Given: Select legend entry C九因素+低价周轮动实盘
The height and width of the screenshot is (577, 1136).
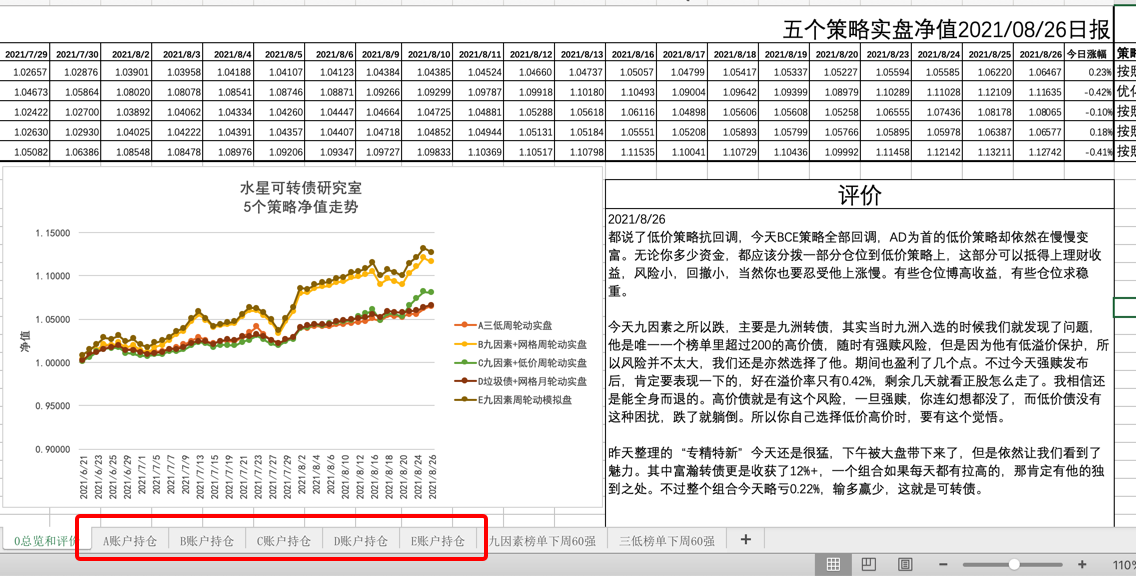Looking at the screenshot, I should click(521, 362).
